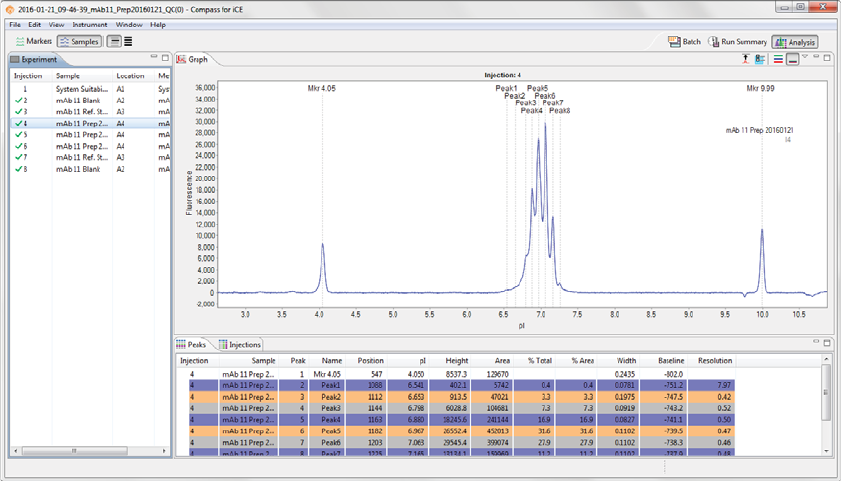Switch to the Batch screen
841x481 pixels.
(x=685, y=42)
